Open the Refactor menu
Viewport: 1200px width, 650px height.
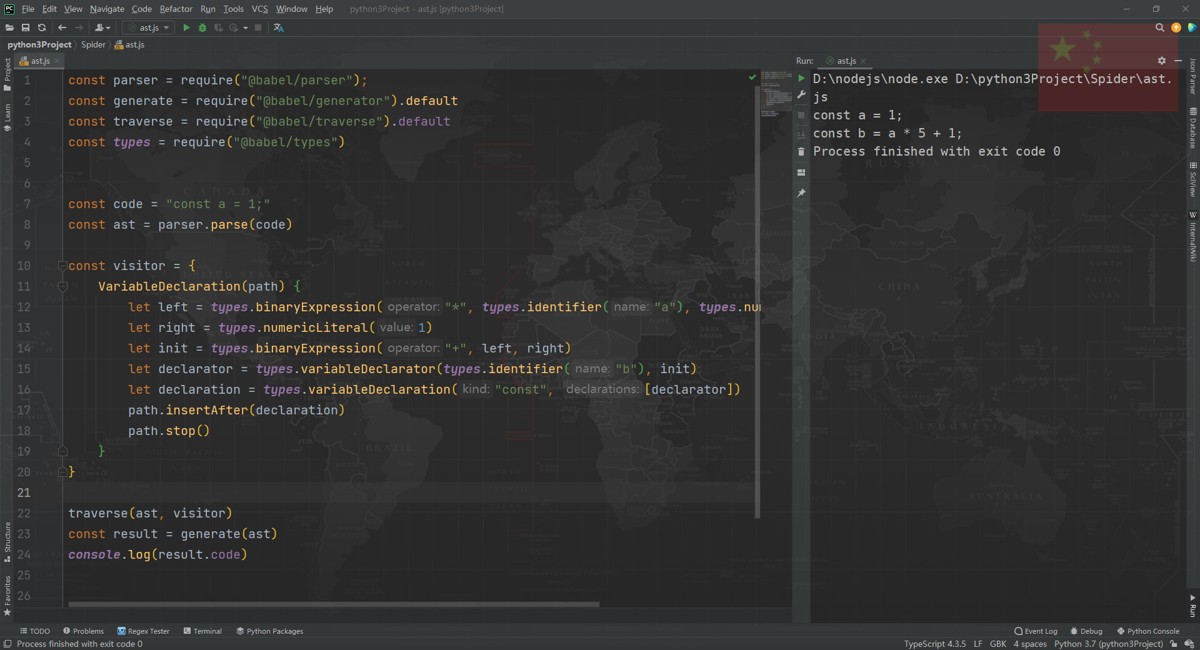click(176, 9)
